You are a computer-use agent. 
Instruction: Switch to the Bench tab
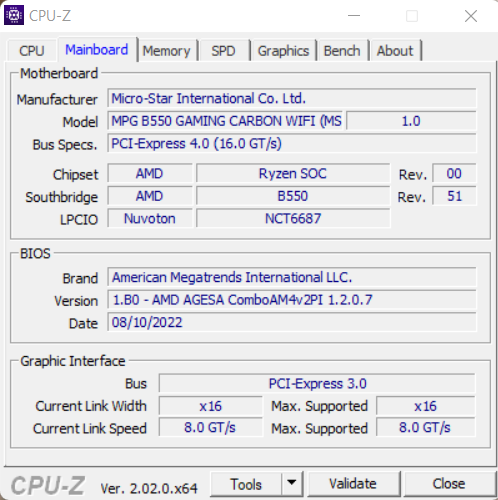[x=342, y=51]
